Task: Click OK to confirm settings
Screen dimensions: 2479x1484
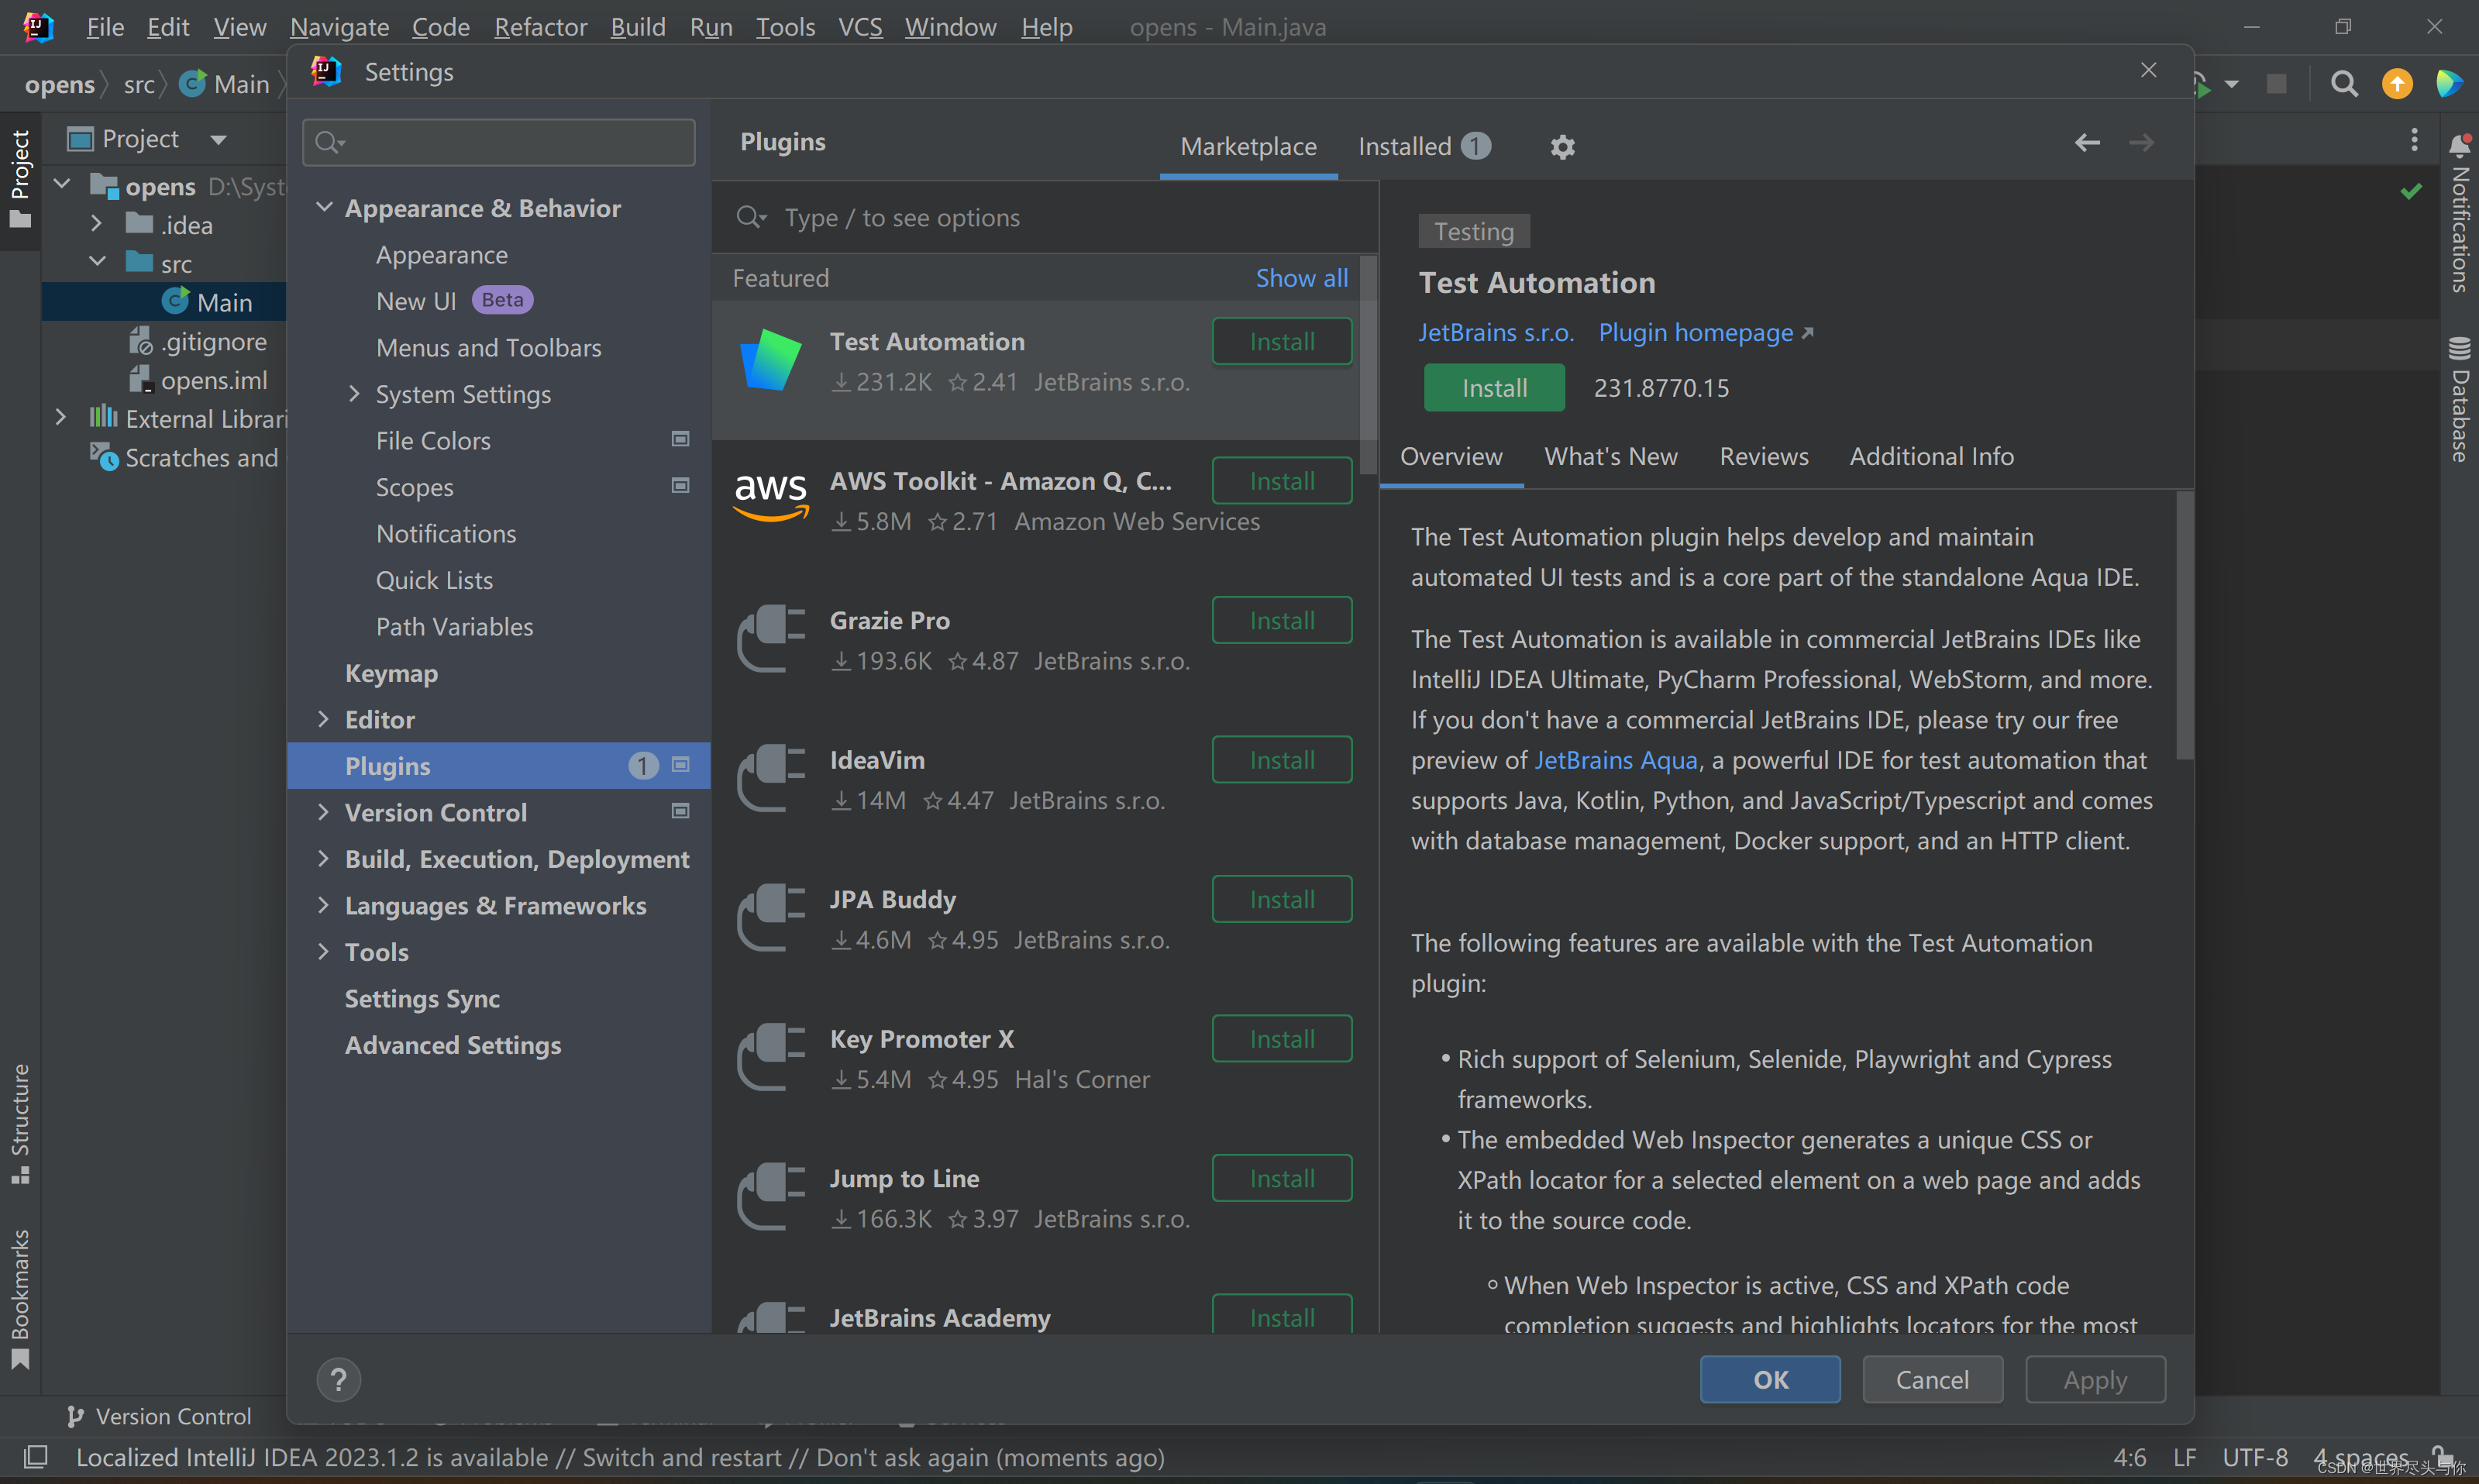Action: 1770,1379
